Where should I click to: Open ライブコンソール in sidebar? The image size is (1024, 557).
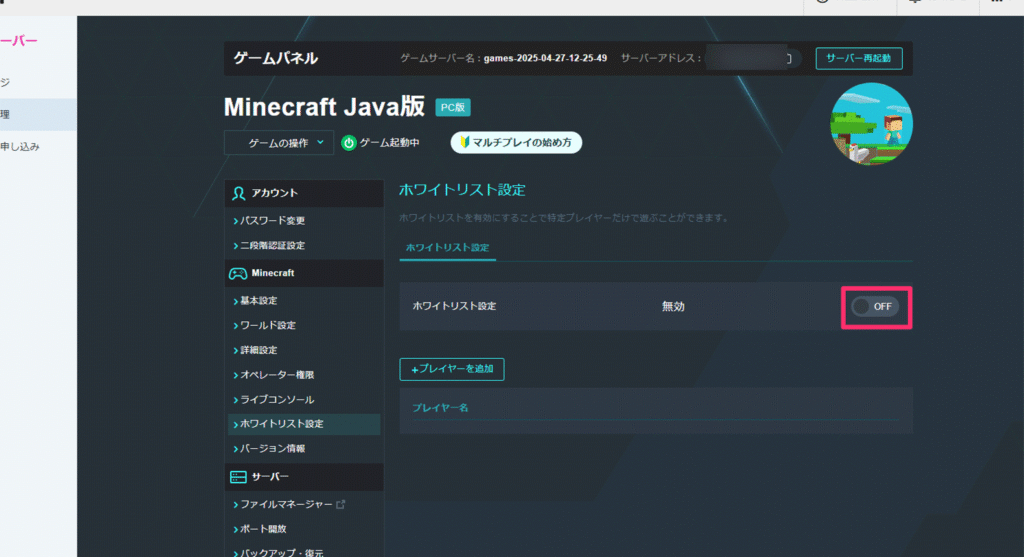[x=277, y=400]
